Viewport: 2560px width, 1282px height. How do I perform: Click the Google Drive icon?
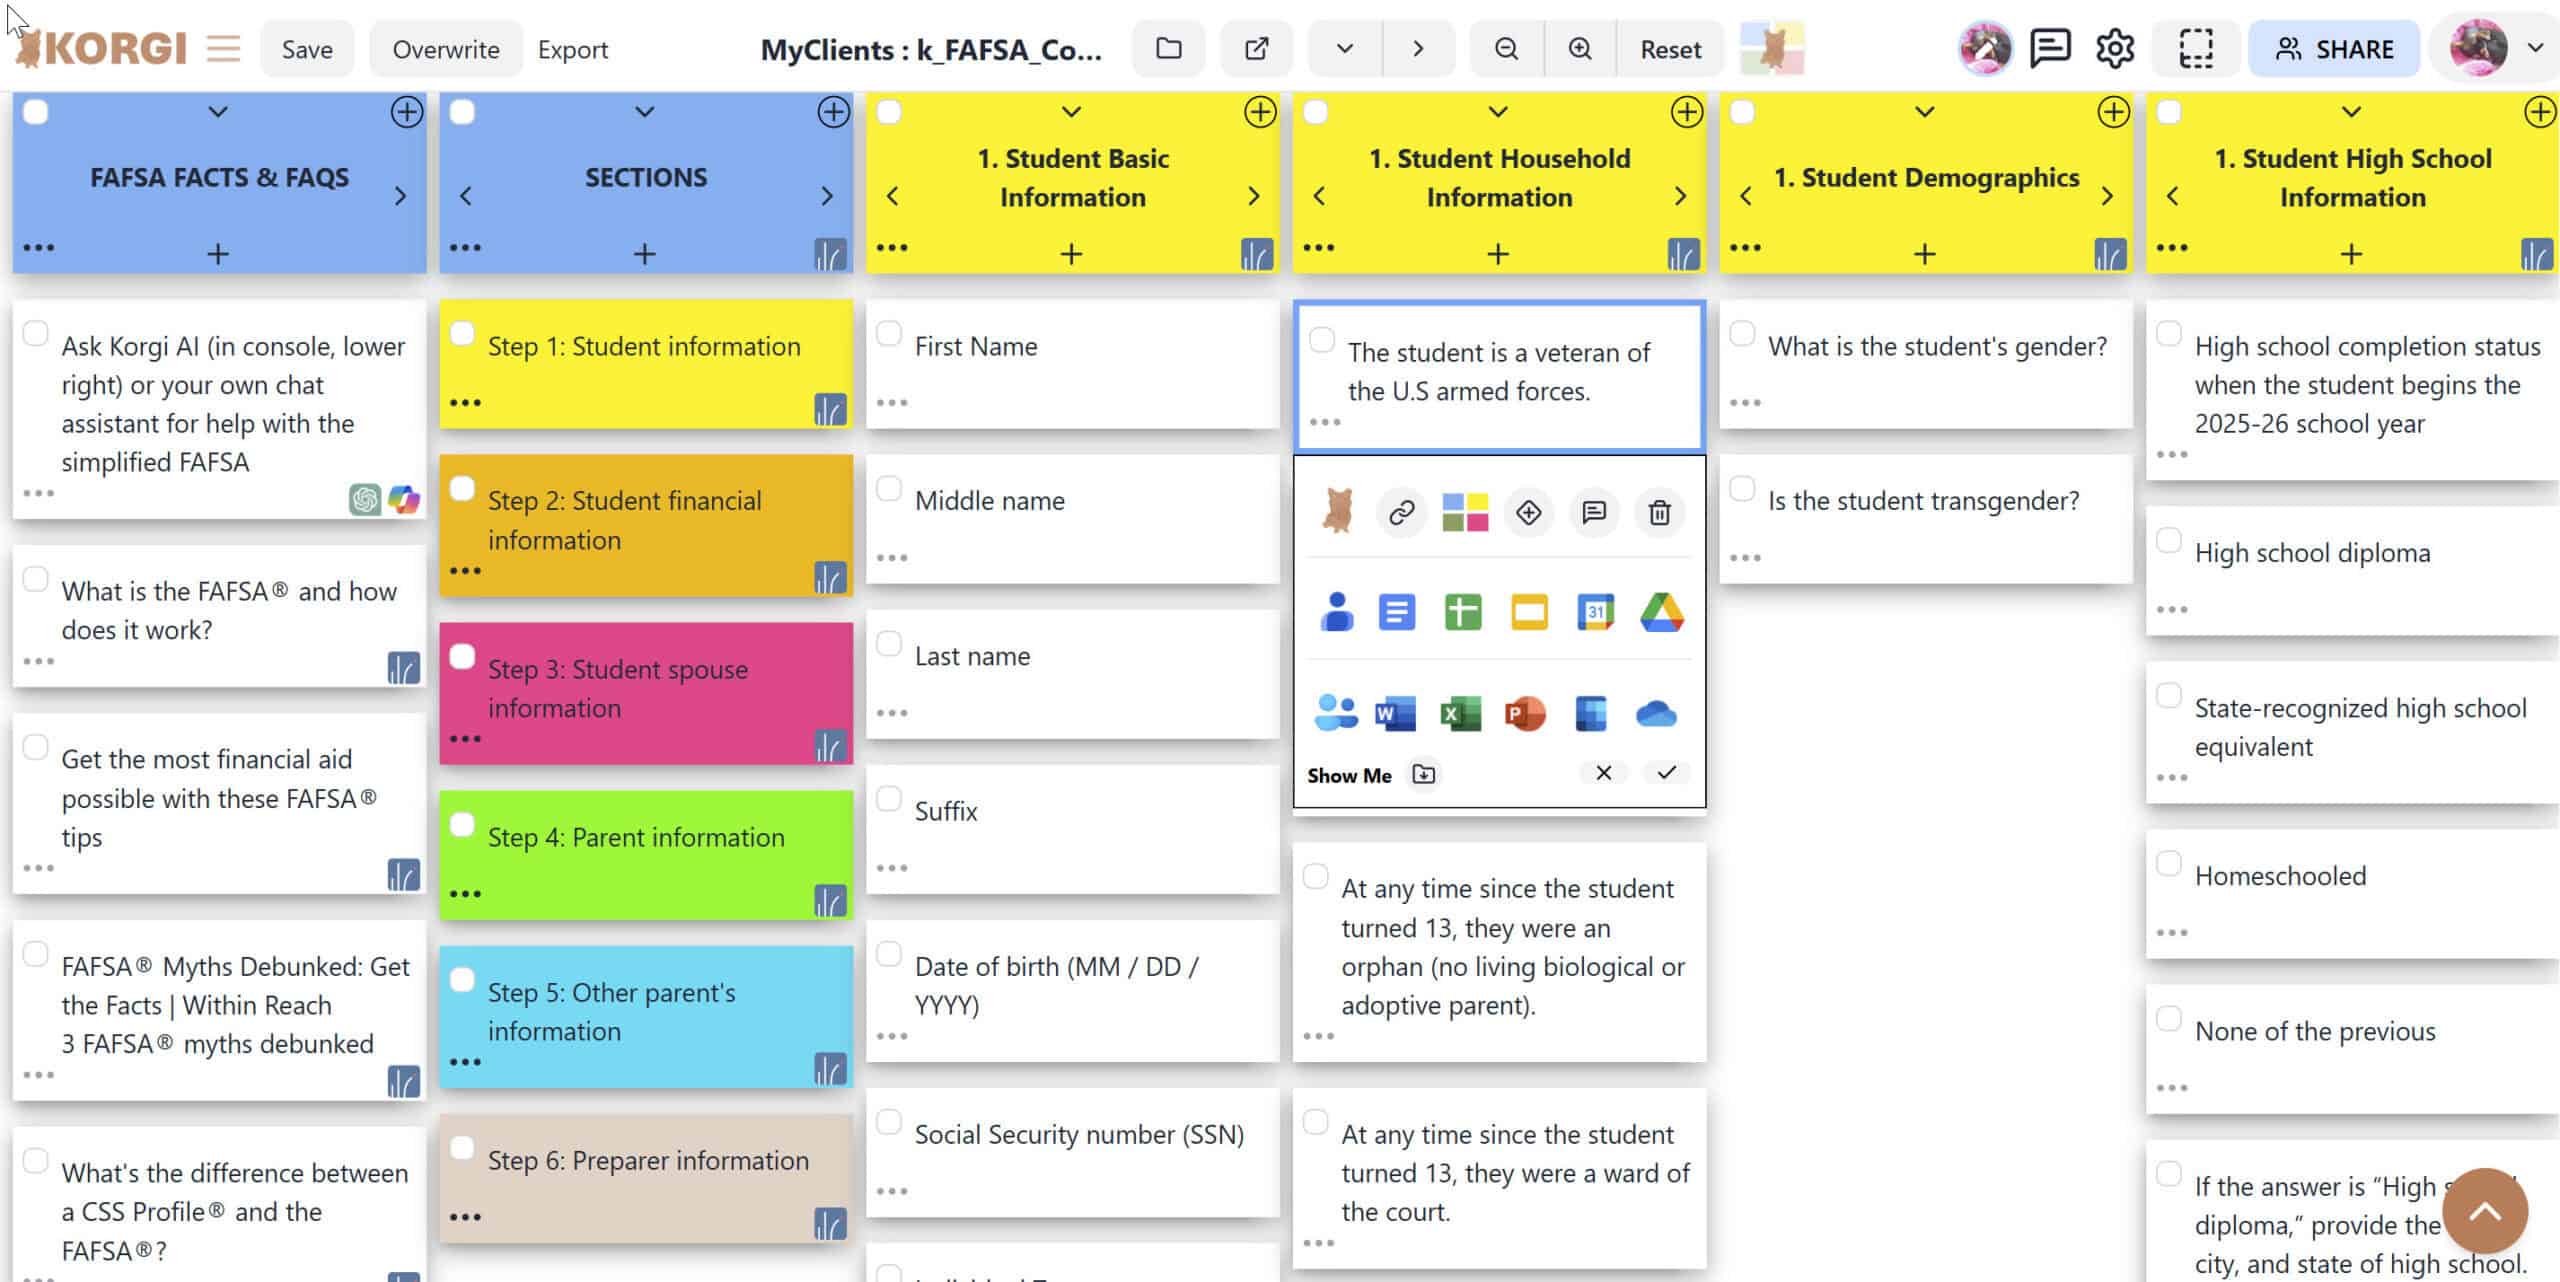pyautogui.click(x=1661, y=612)
